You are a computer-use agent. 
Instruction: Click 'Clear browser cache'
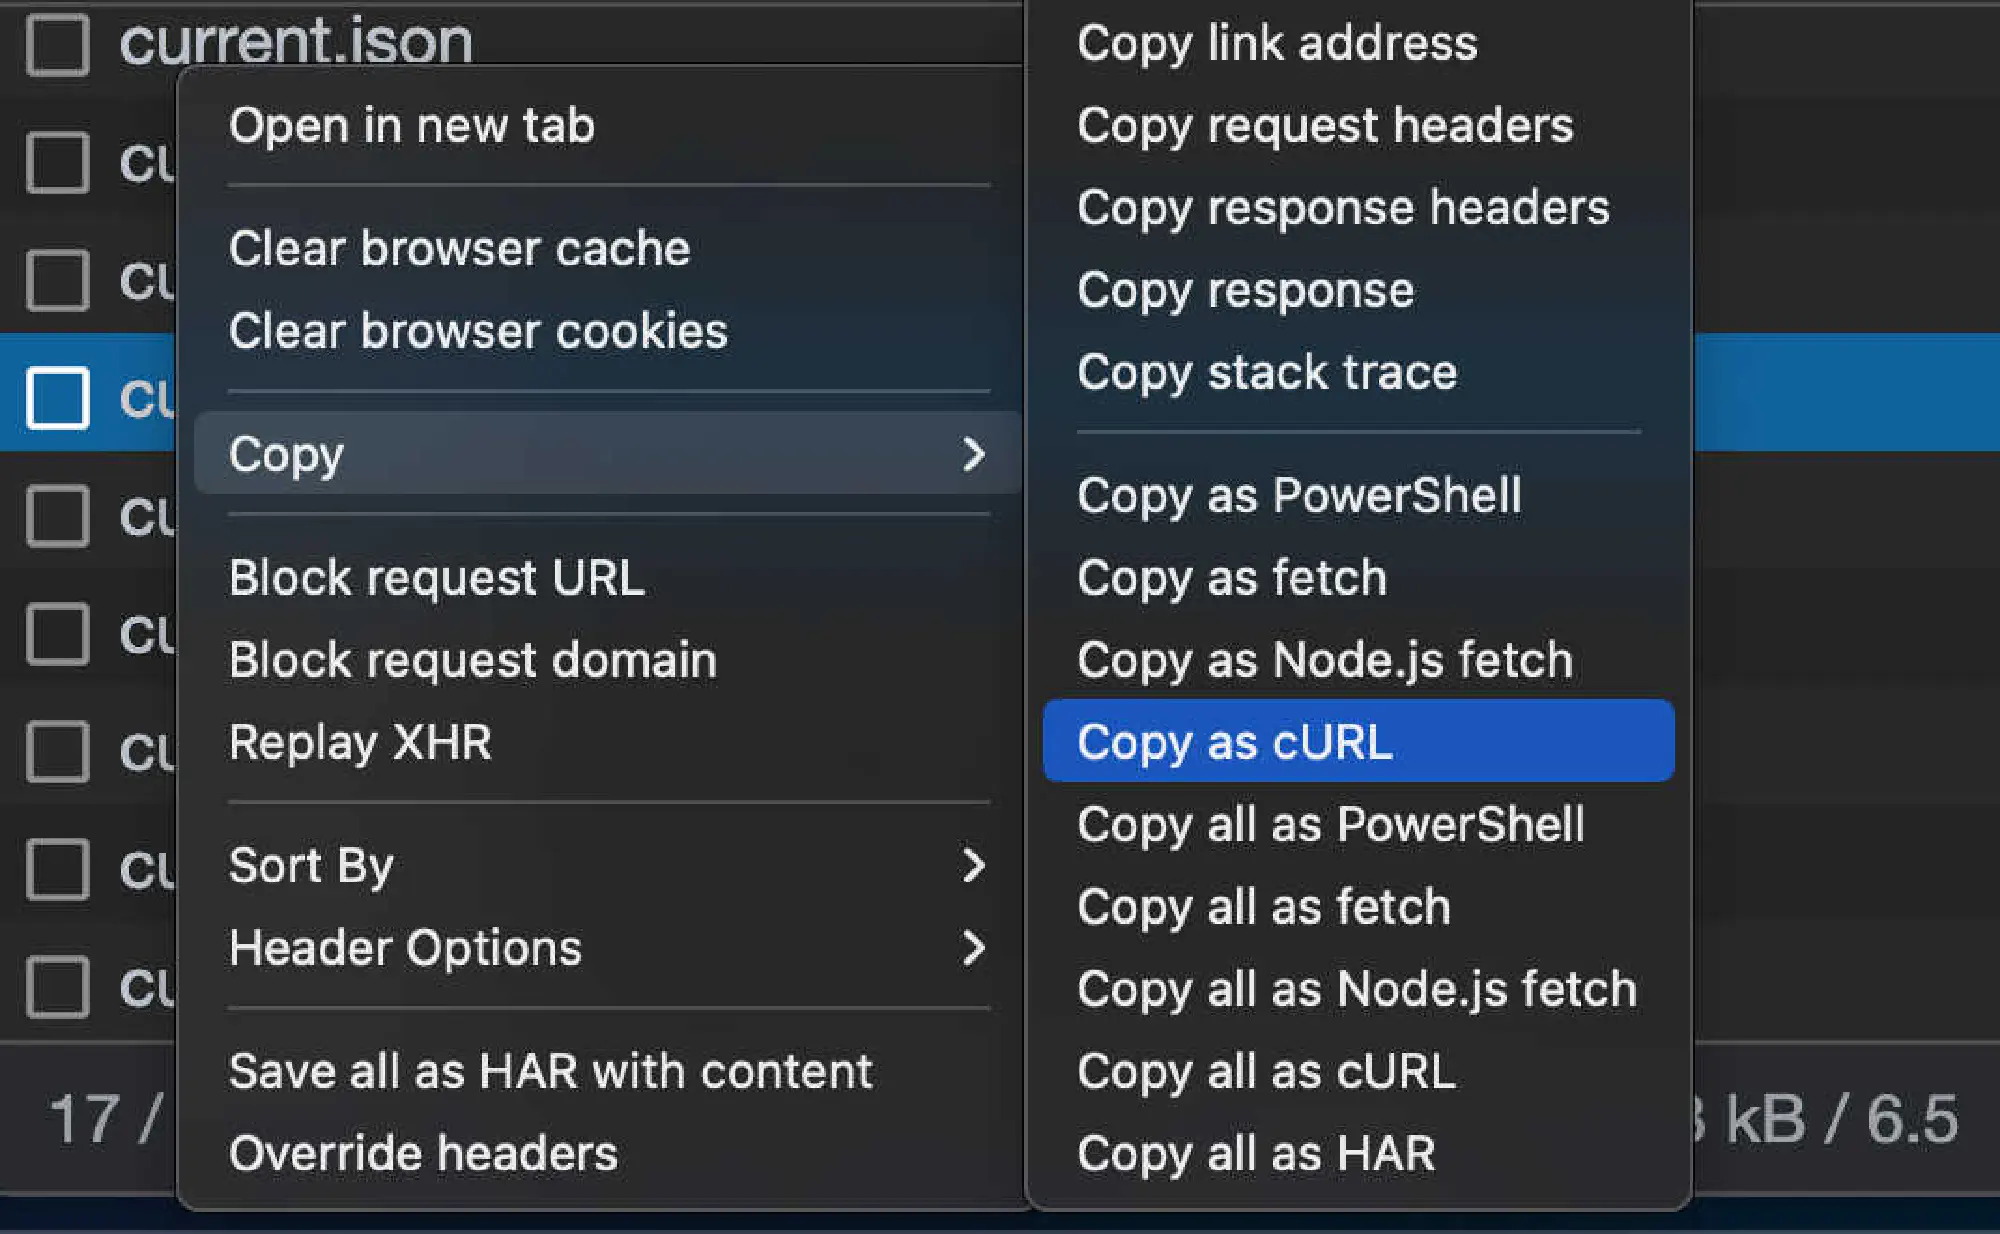click(x=459, y=248)
